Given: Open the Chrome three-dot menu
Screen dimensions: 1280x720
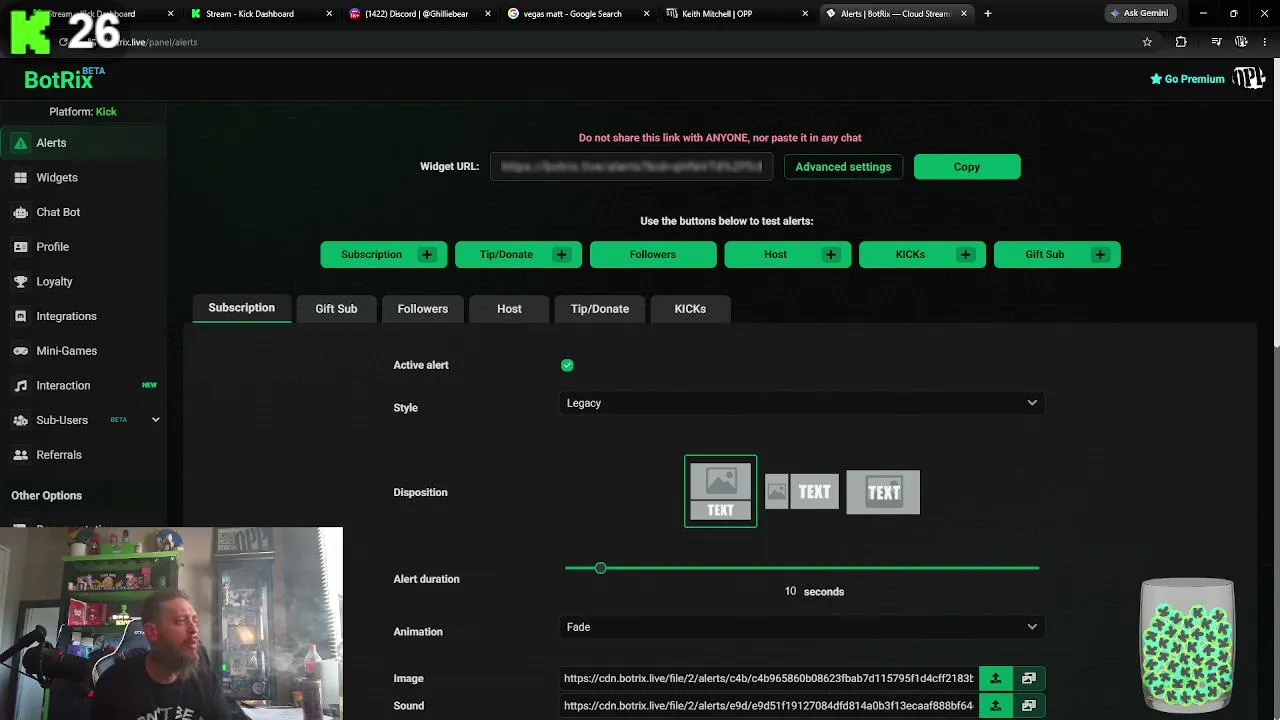Looking at the screenshot, I should click(x=1265, y=42).
